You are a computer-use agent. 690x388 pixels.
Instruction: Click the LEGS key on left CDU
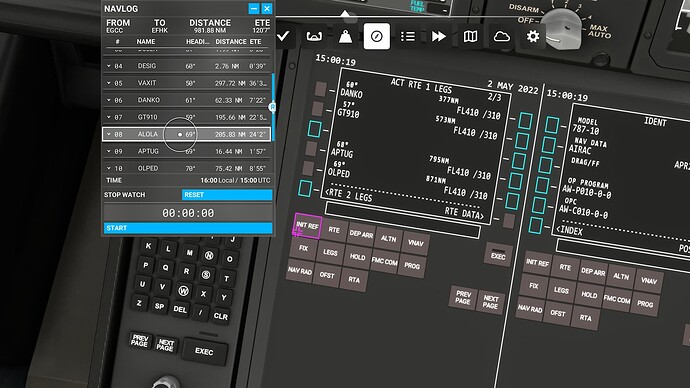[330, 253]
